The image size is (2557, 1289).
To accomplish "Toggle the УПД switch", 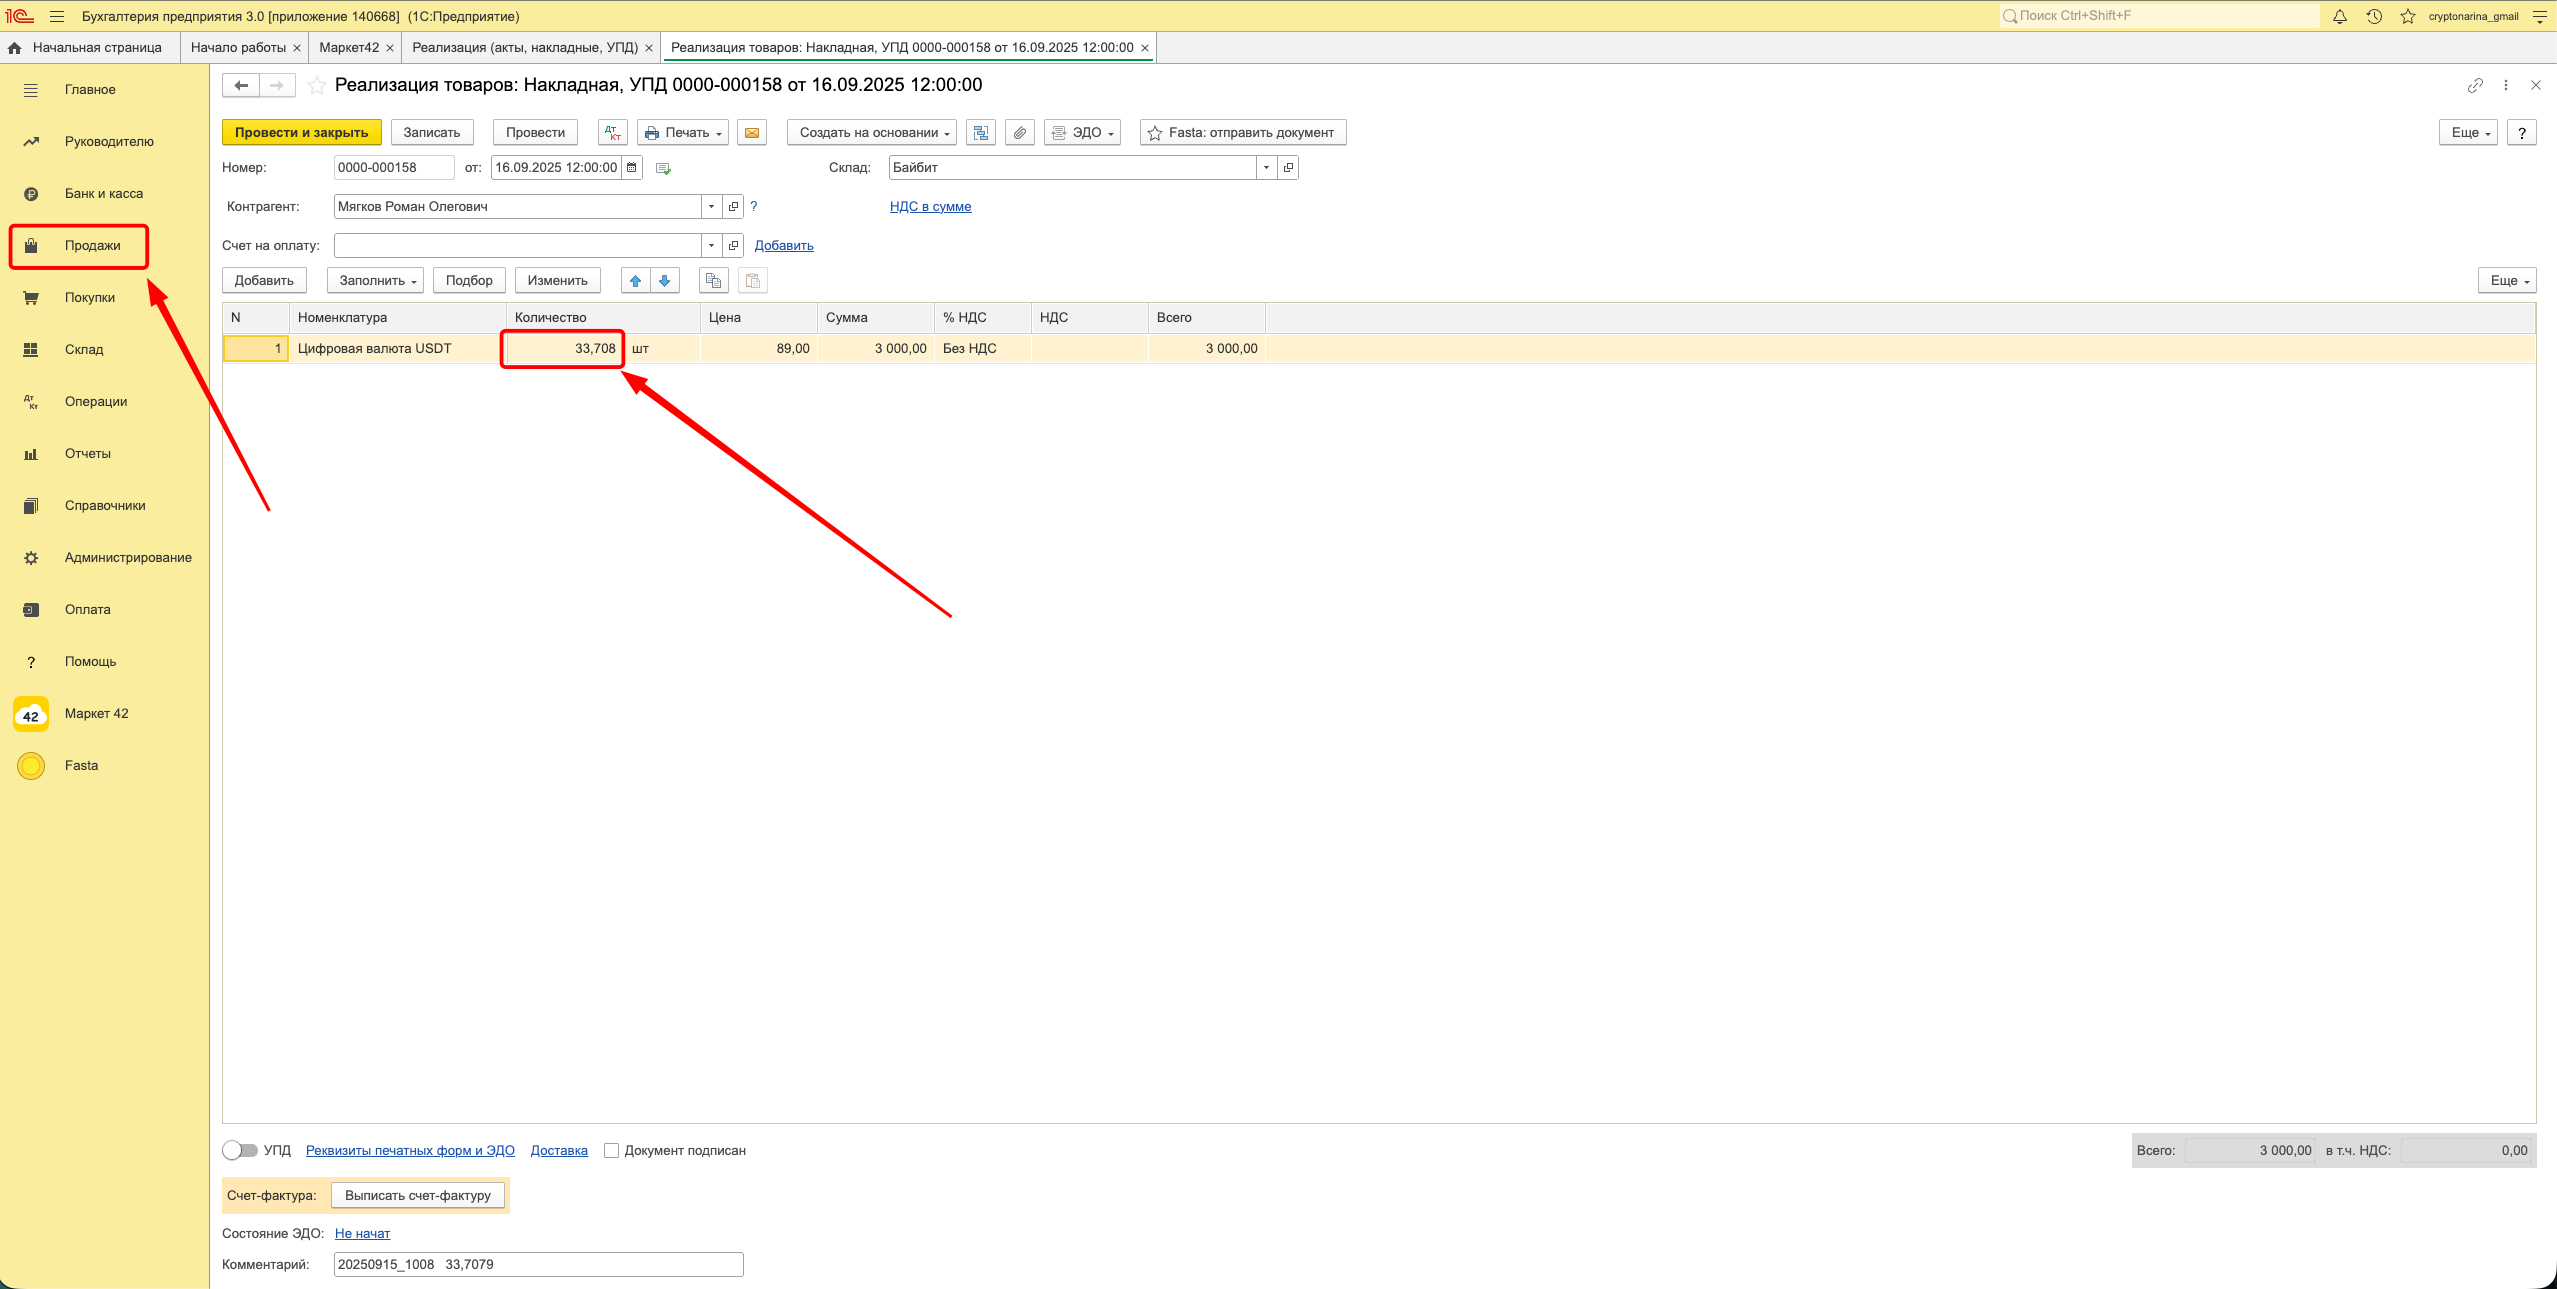I will [240, 1150].
